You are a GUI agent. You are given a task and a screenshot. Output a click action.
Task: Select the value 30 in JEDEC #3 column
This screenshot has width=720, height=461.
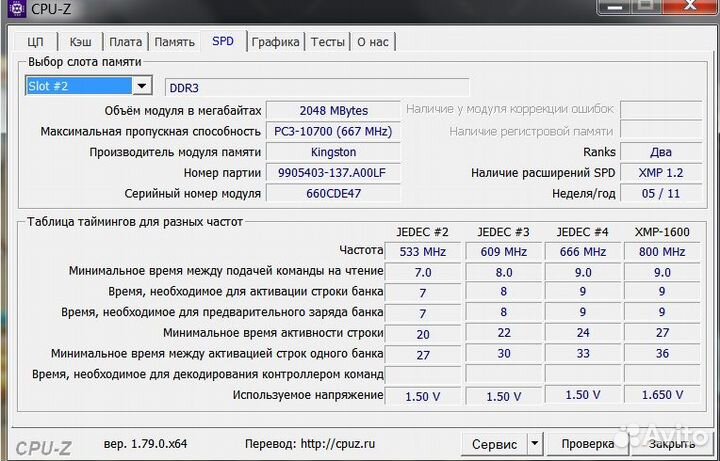(x=504, y=354)
